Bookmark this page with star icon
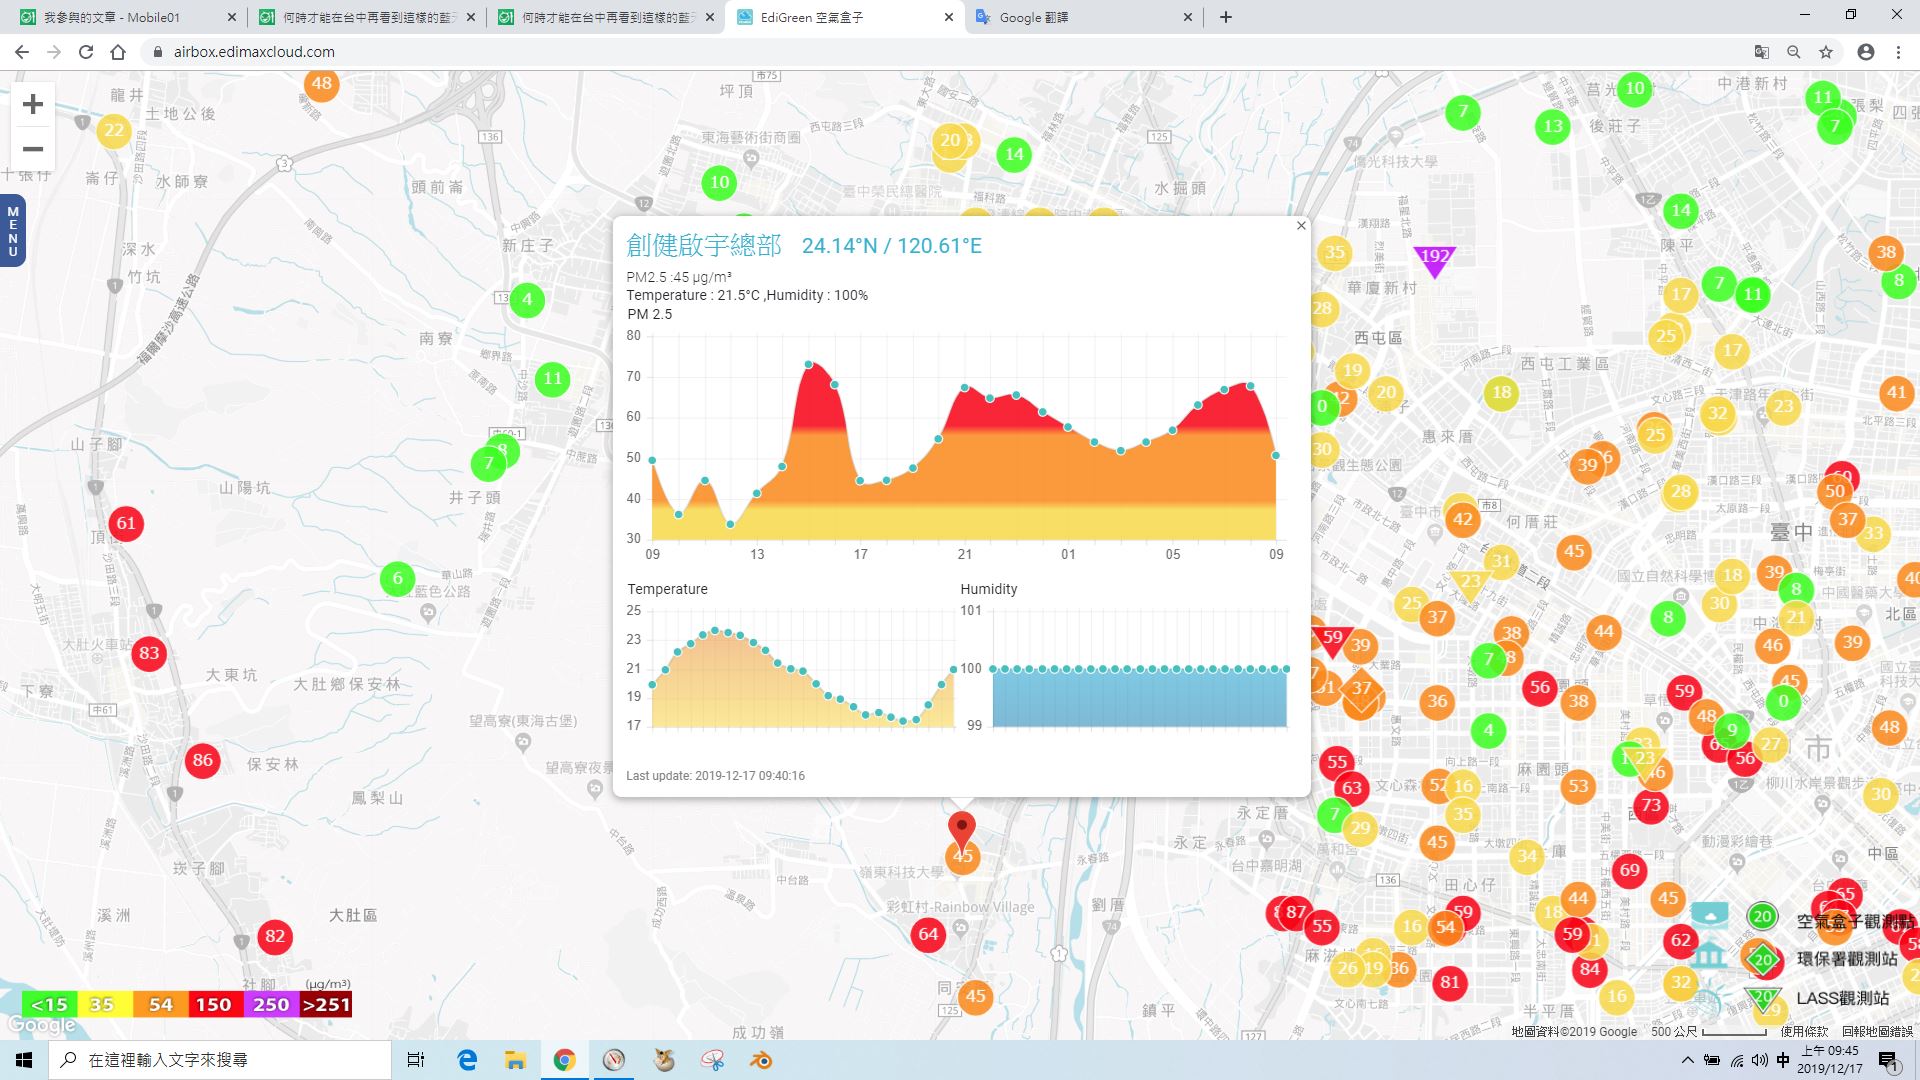This screenshot has width=1920, height=1080. (1826, 52)
